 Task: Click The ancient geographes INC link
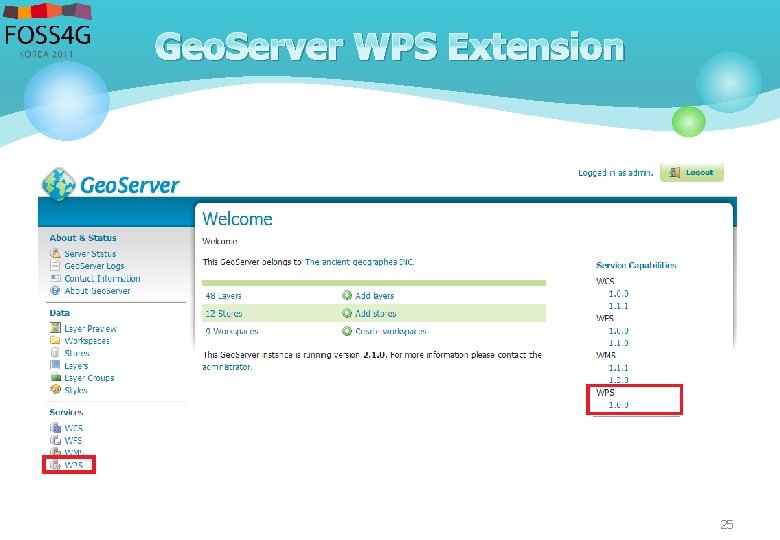click(x=359, y=262)
